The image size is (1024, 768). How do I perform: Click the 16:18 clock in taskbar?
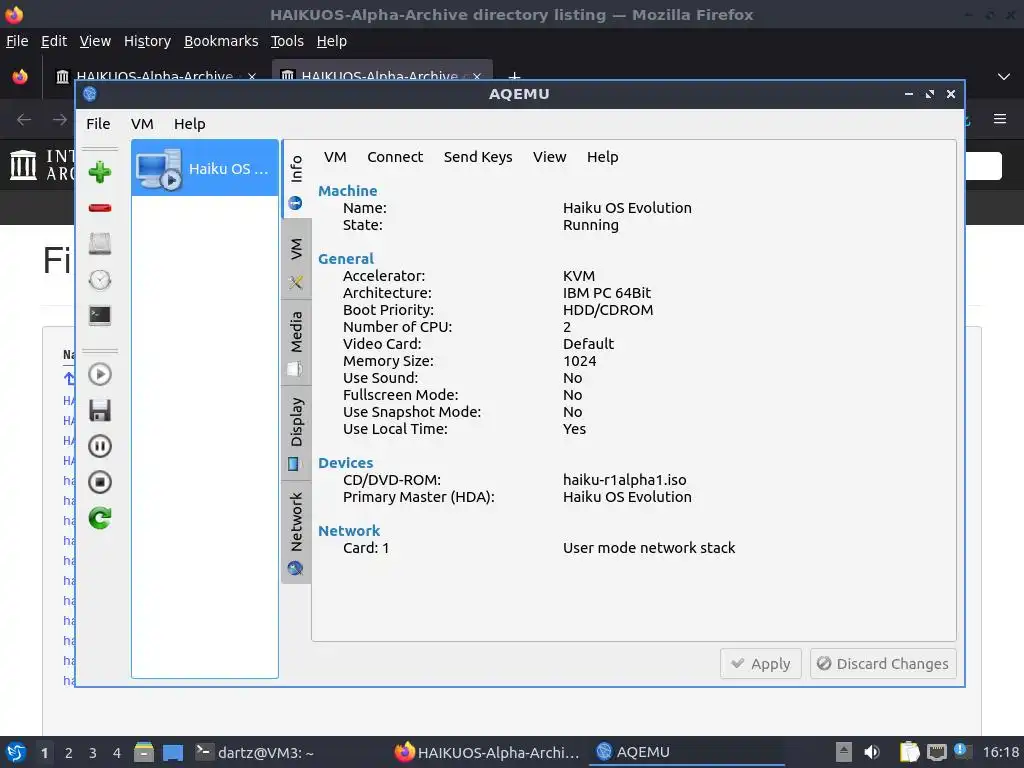(1000, 752)
